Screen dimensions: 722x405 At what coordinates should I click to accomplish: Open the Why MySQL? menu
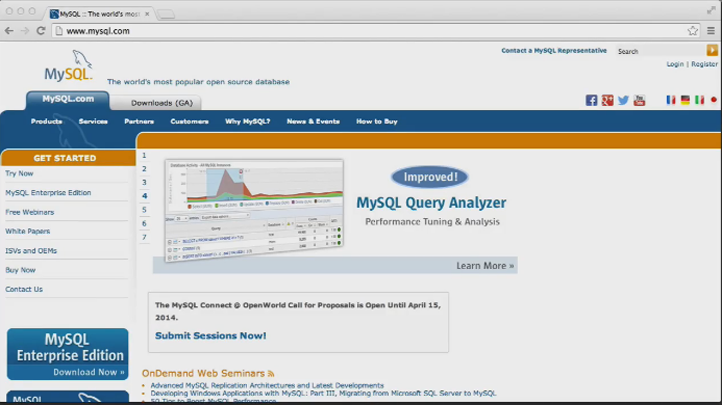click(248, 122)
